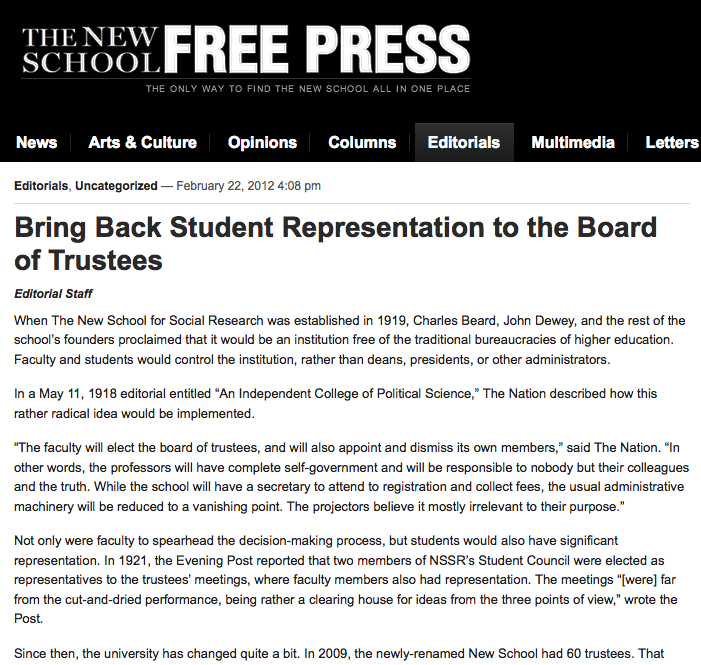701x665 pixels.
Task: Click The New School Free Press logo
Action: [246, 58]
